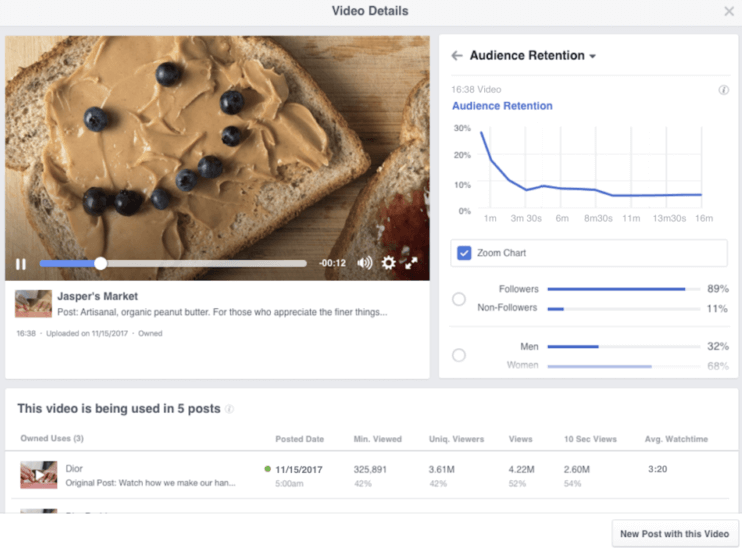The image size is (742, 548).
Task: Click the info icon next to posts heading
Action: pyautogui.click(x=230, y=409)
